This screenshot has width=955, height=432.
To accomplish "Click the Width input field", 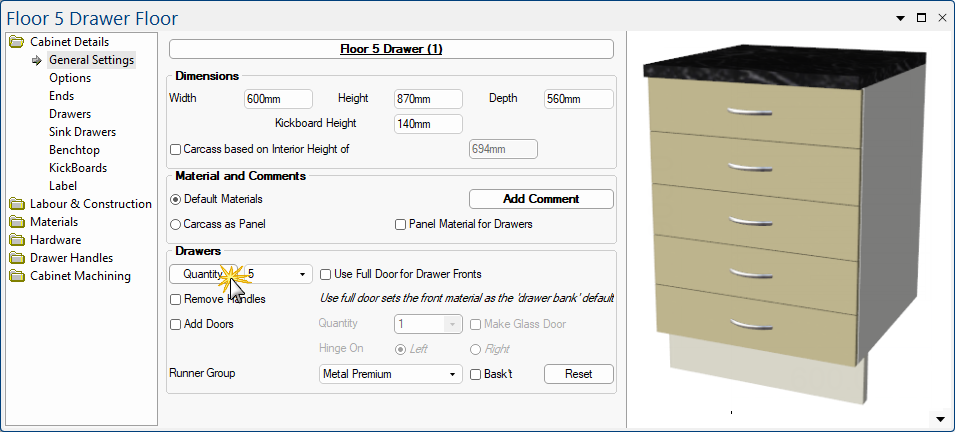I will (278, 99).
